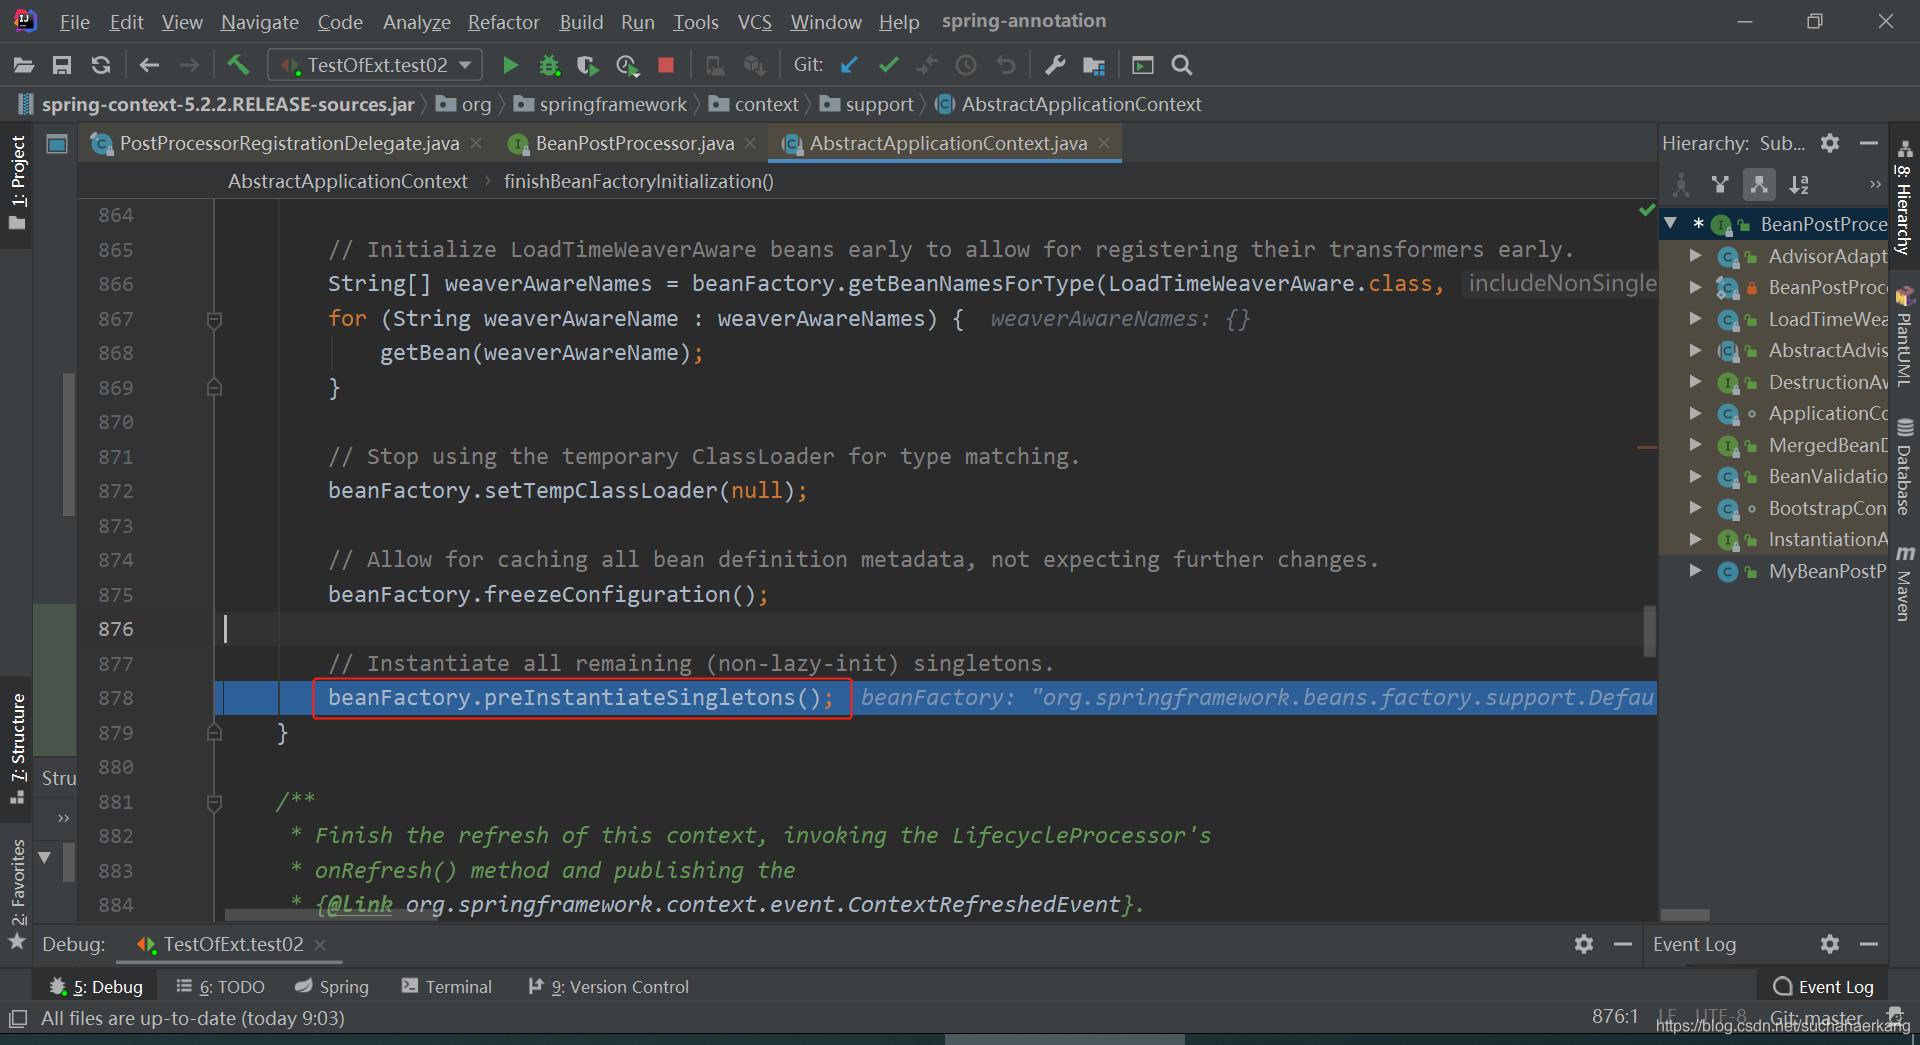Close the AbstractApplicationContext.java tab

point(1104,143)
